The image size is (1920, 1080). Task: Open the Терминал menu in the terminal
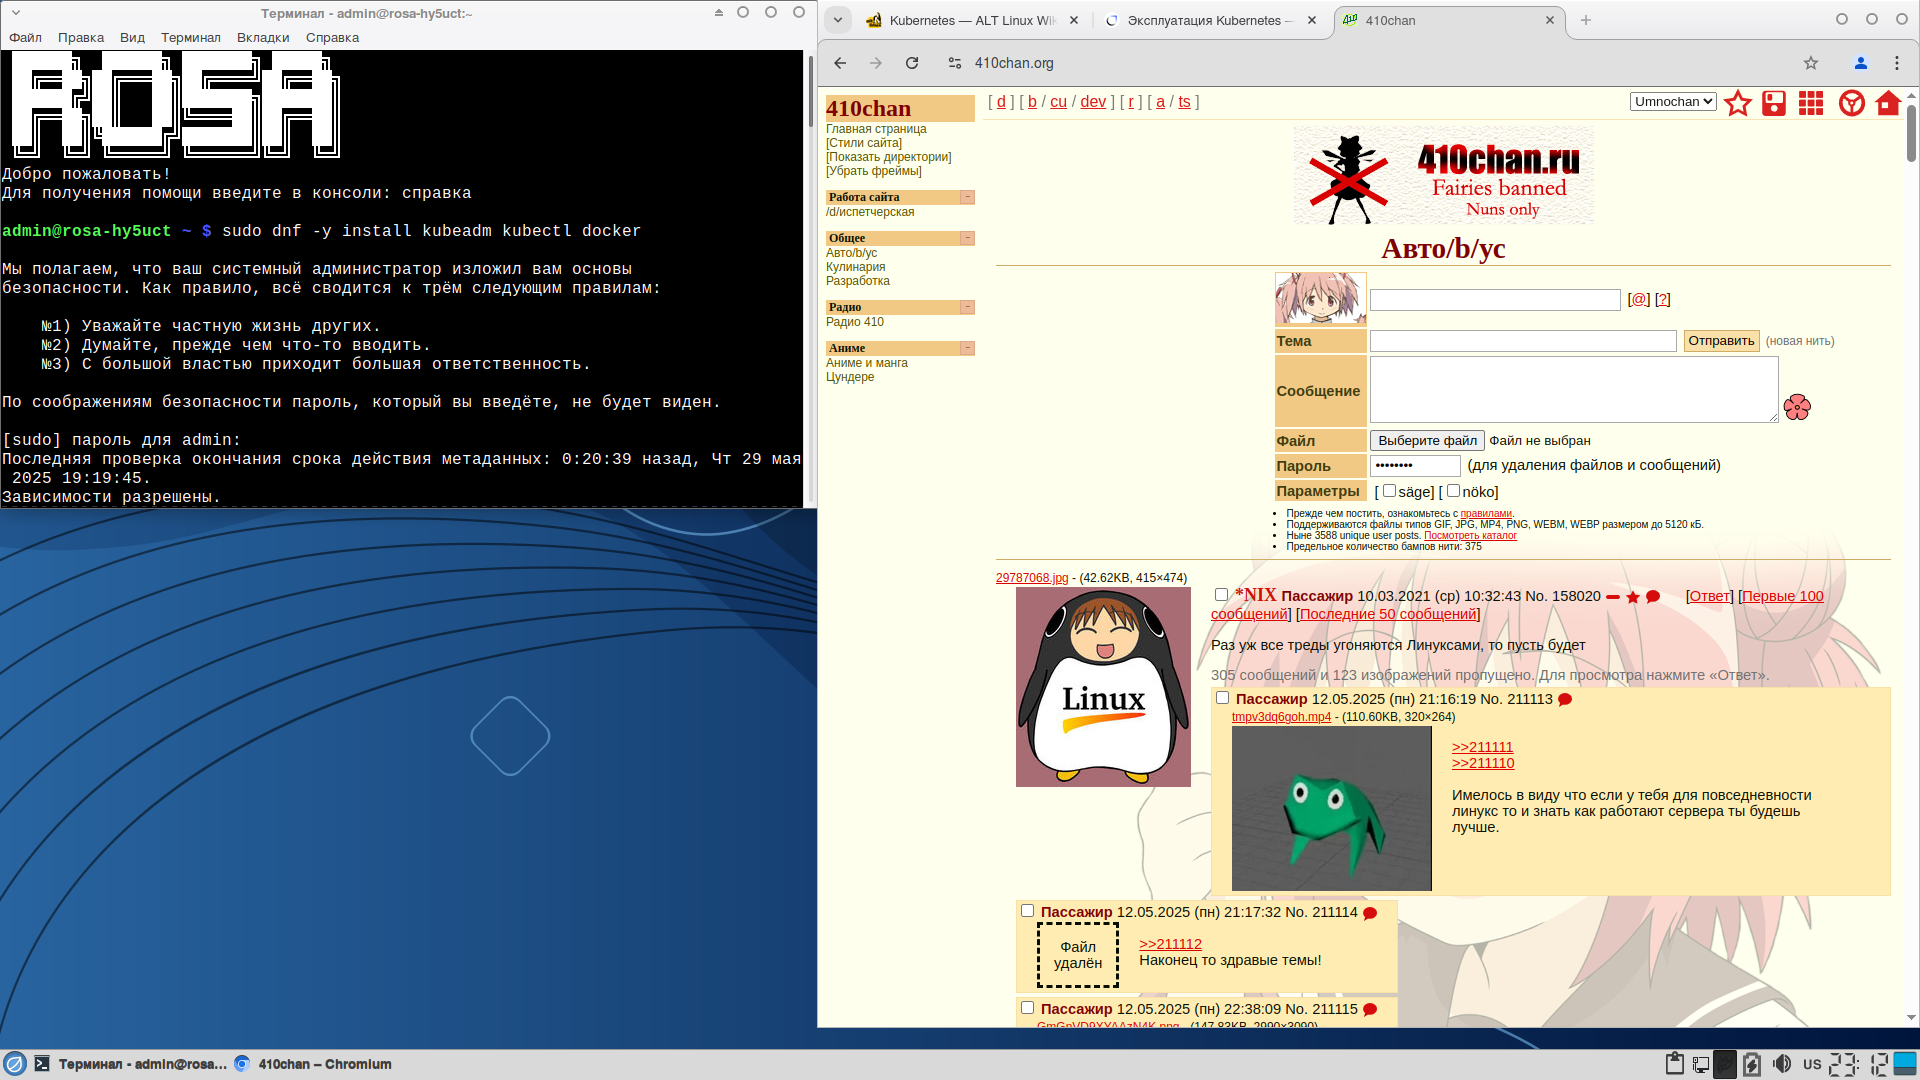191,38
